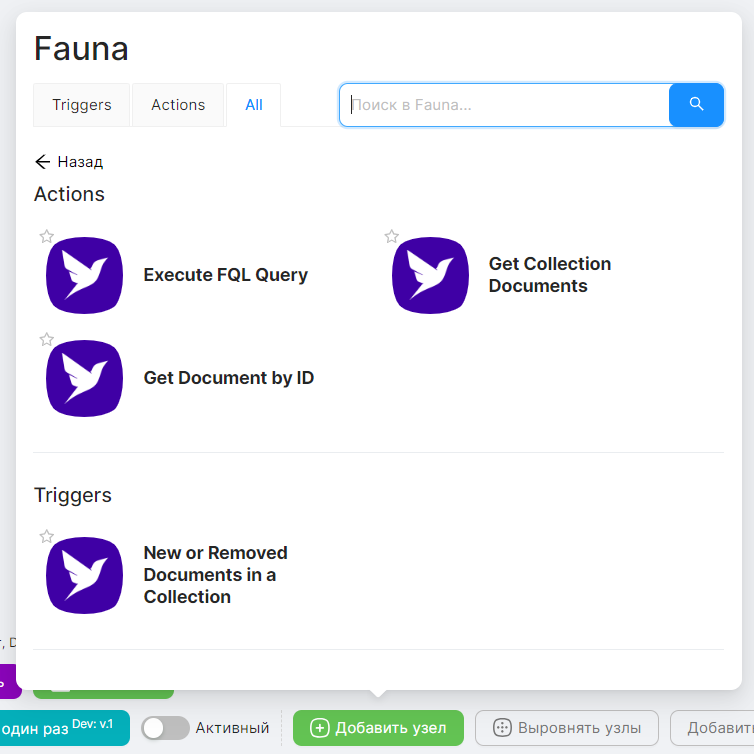Star the Get Document by ID action
The height and width of the screenshot is (754, 754).
coord(47,340)
